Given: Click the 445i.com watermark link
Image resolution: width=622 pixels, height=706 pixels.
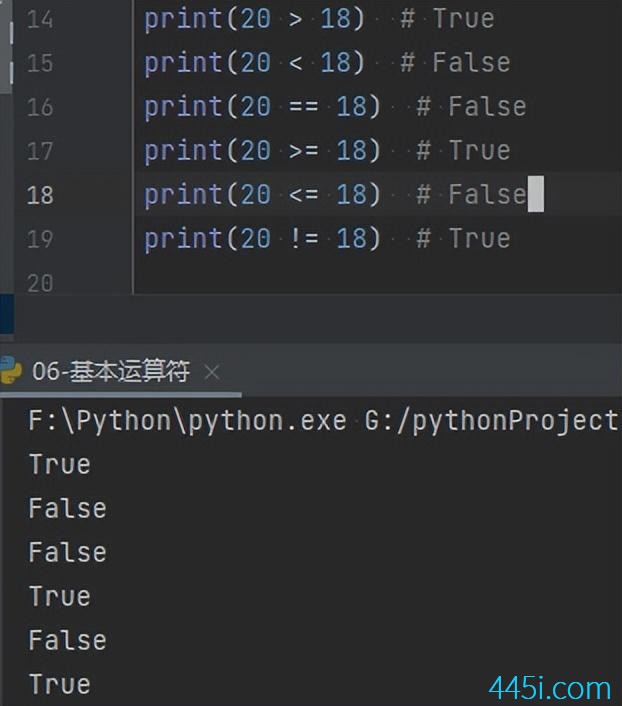Looking at the screenshot, I should click(x=549, y=688).
